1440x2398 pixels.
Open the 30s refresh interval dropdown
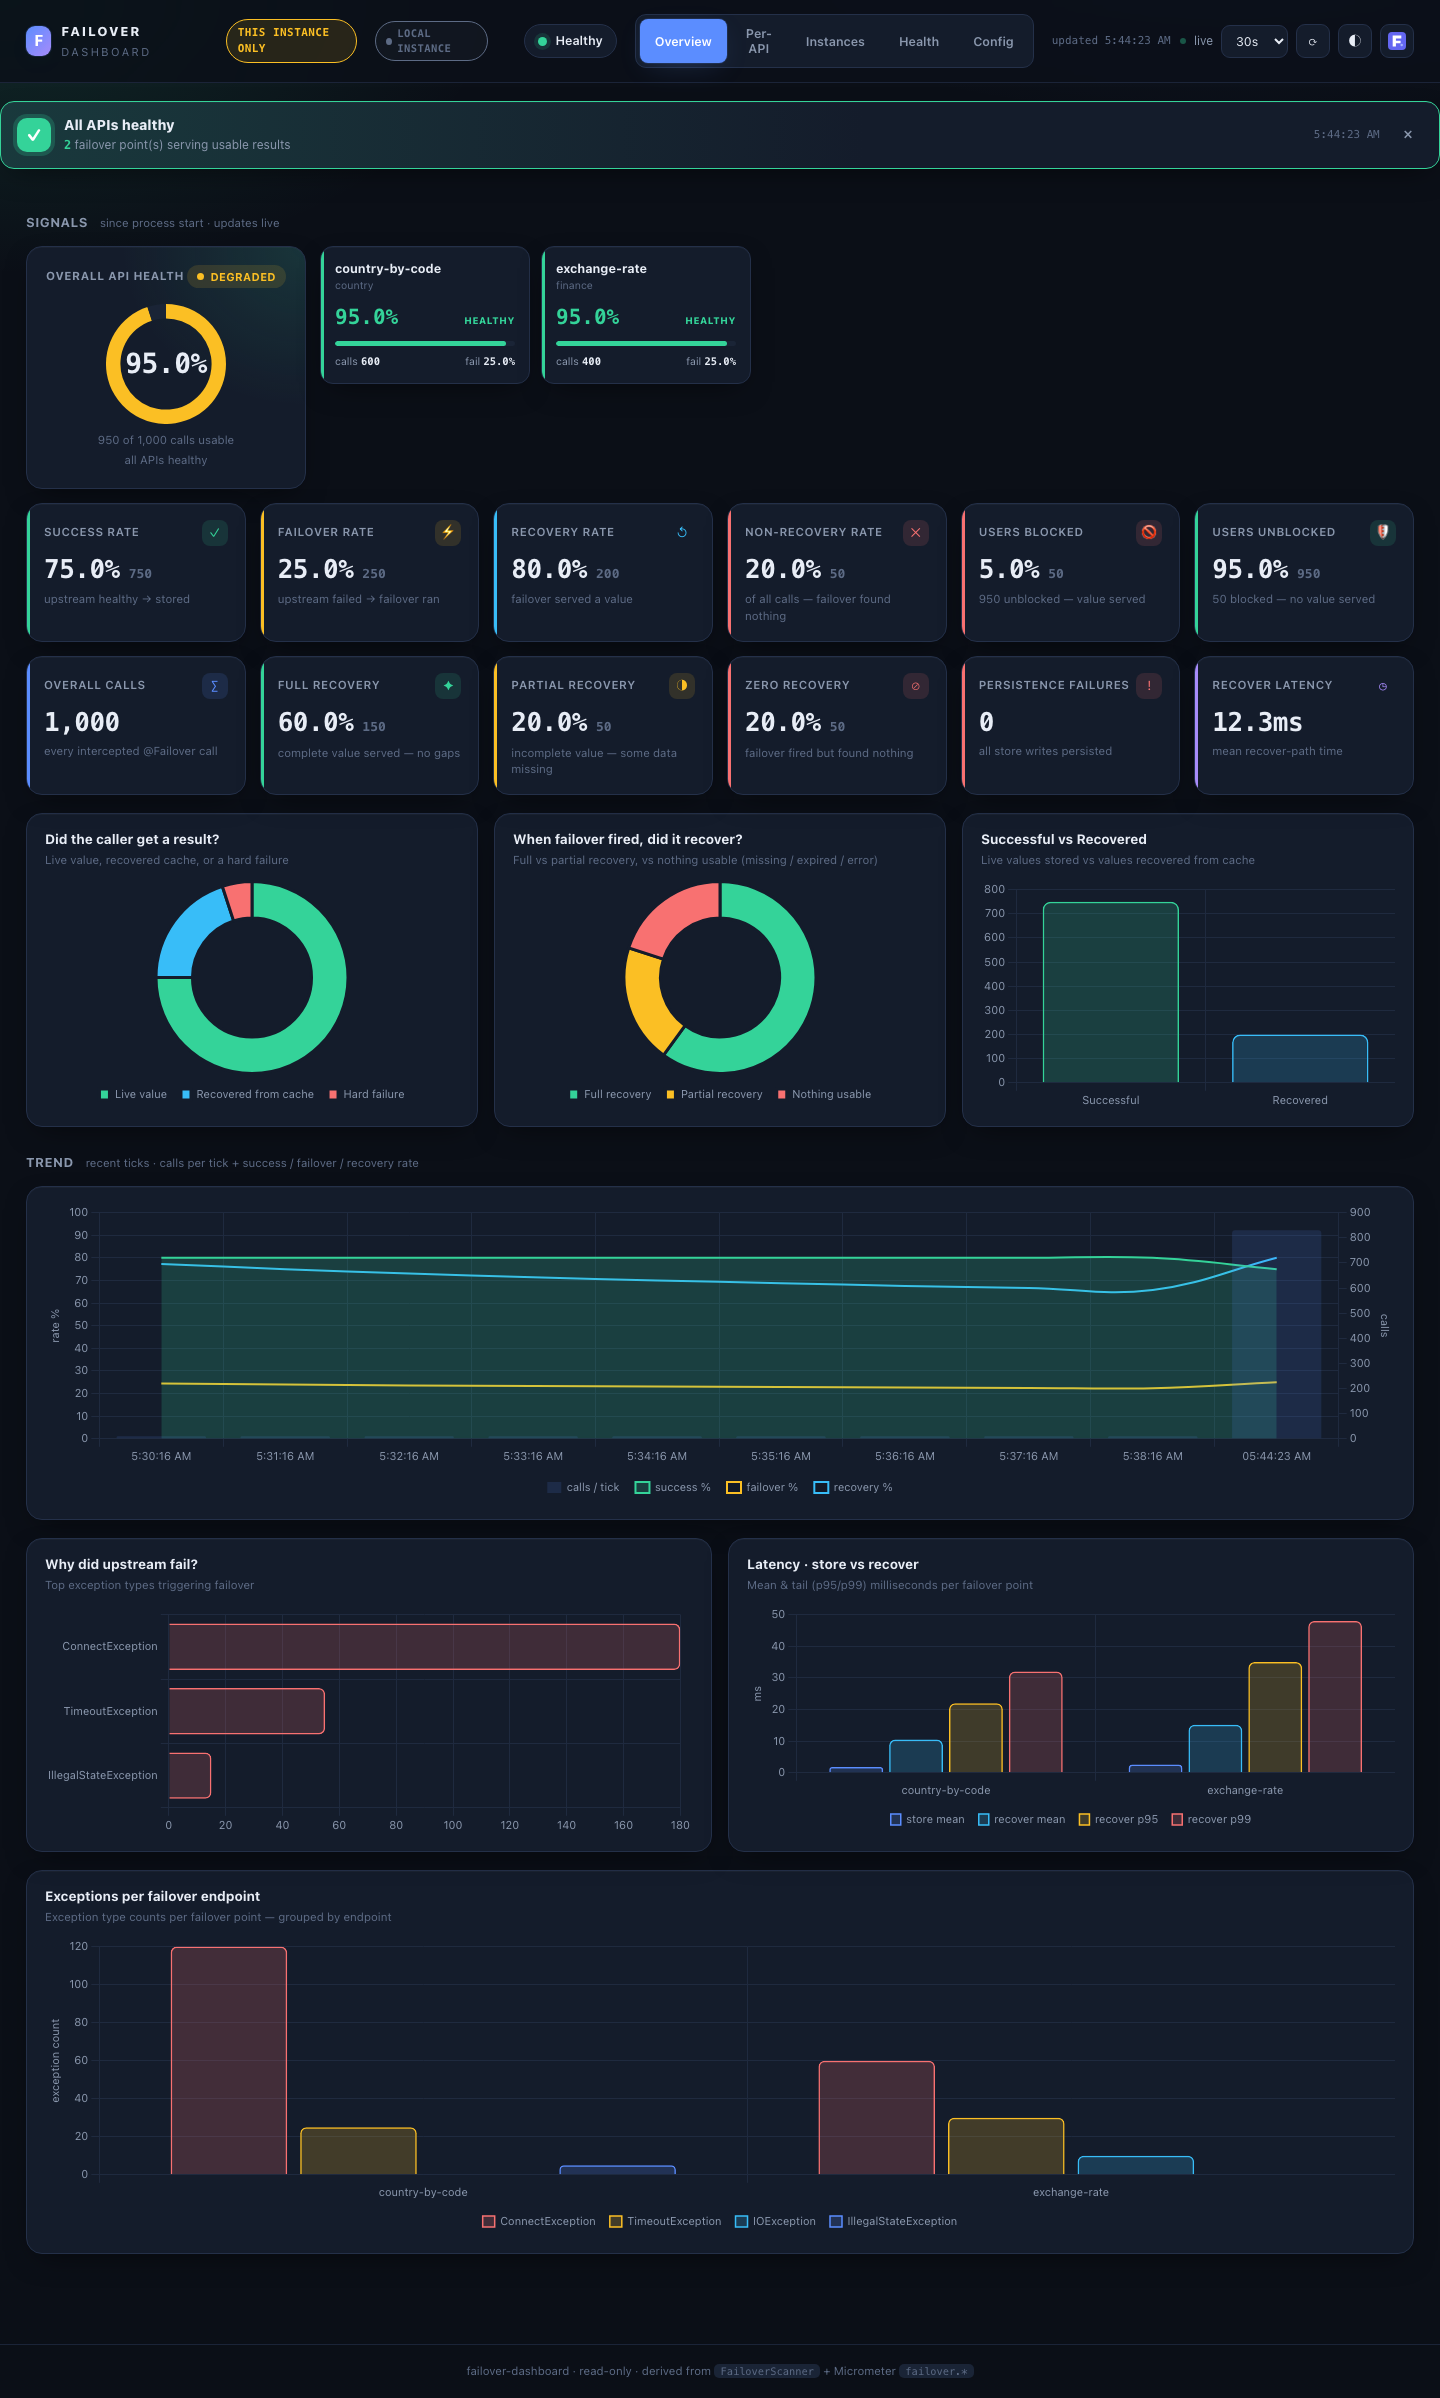[1254, 41]
